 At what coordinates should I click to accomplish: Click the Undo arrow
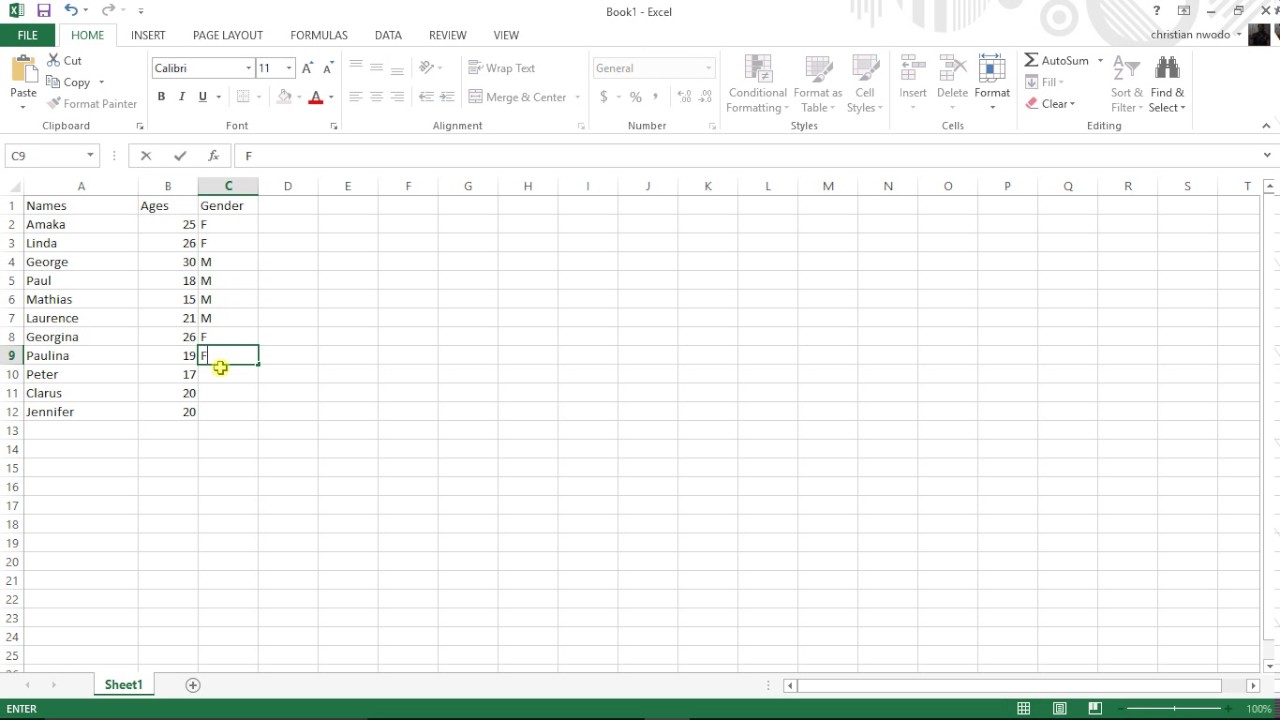click(70, 11)
